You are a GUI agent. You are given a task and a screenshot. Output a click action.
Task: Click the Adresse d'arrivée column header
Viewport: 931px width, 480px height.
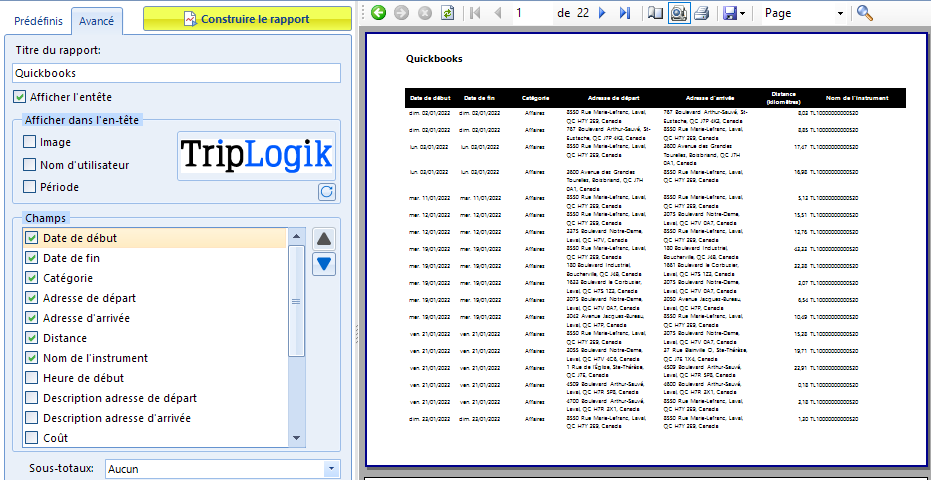coord(711,97)
